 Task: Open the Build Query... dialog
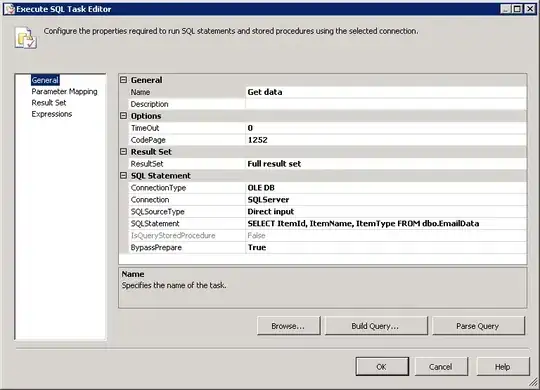click(x=375, y=326)
